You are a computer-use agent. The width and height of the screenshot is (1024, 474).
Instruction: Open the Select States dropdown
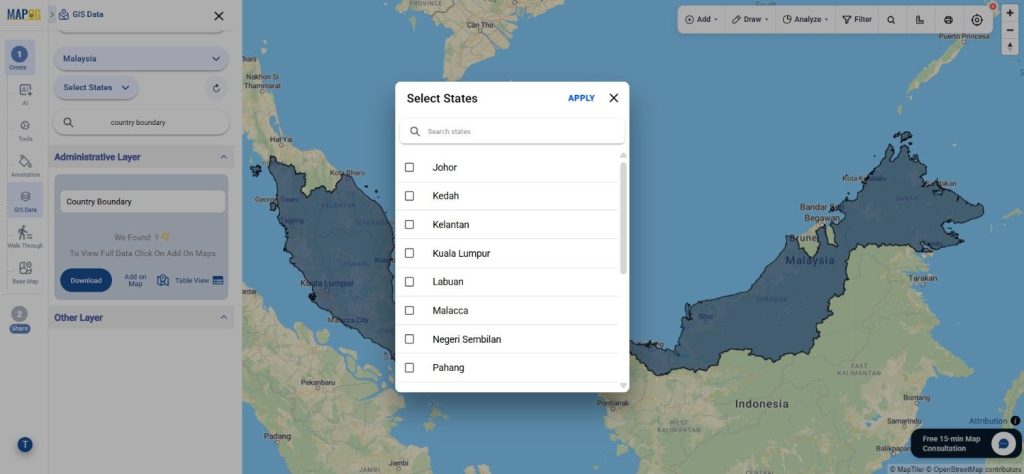[x=96, y=87]
